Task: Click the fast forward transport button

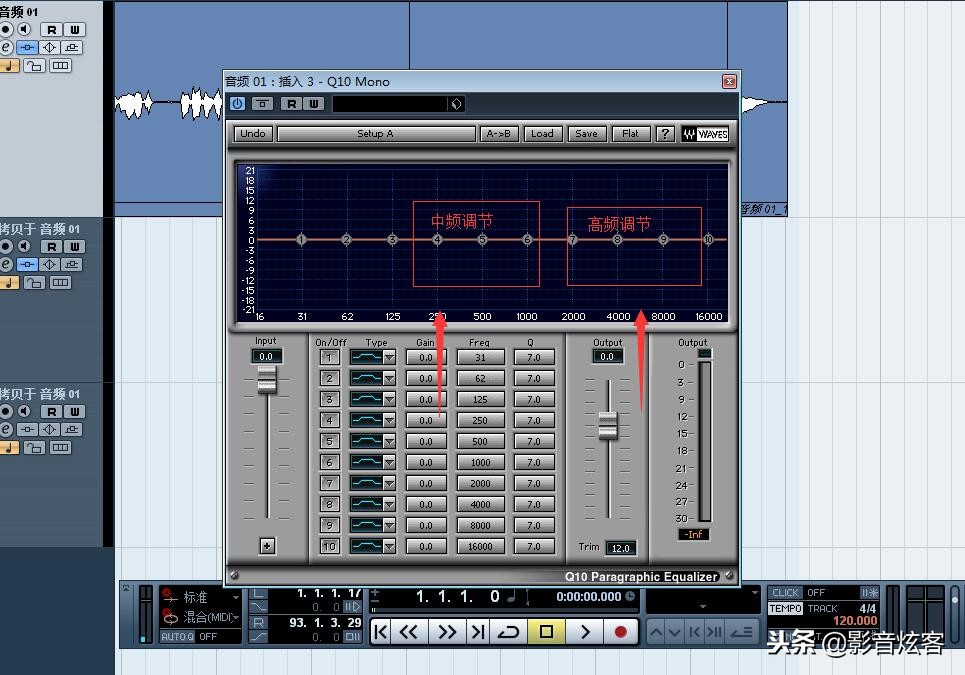Action: 447,632
